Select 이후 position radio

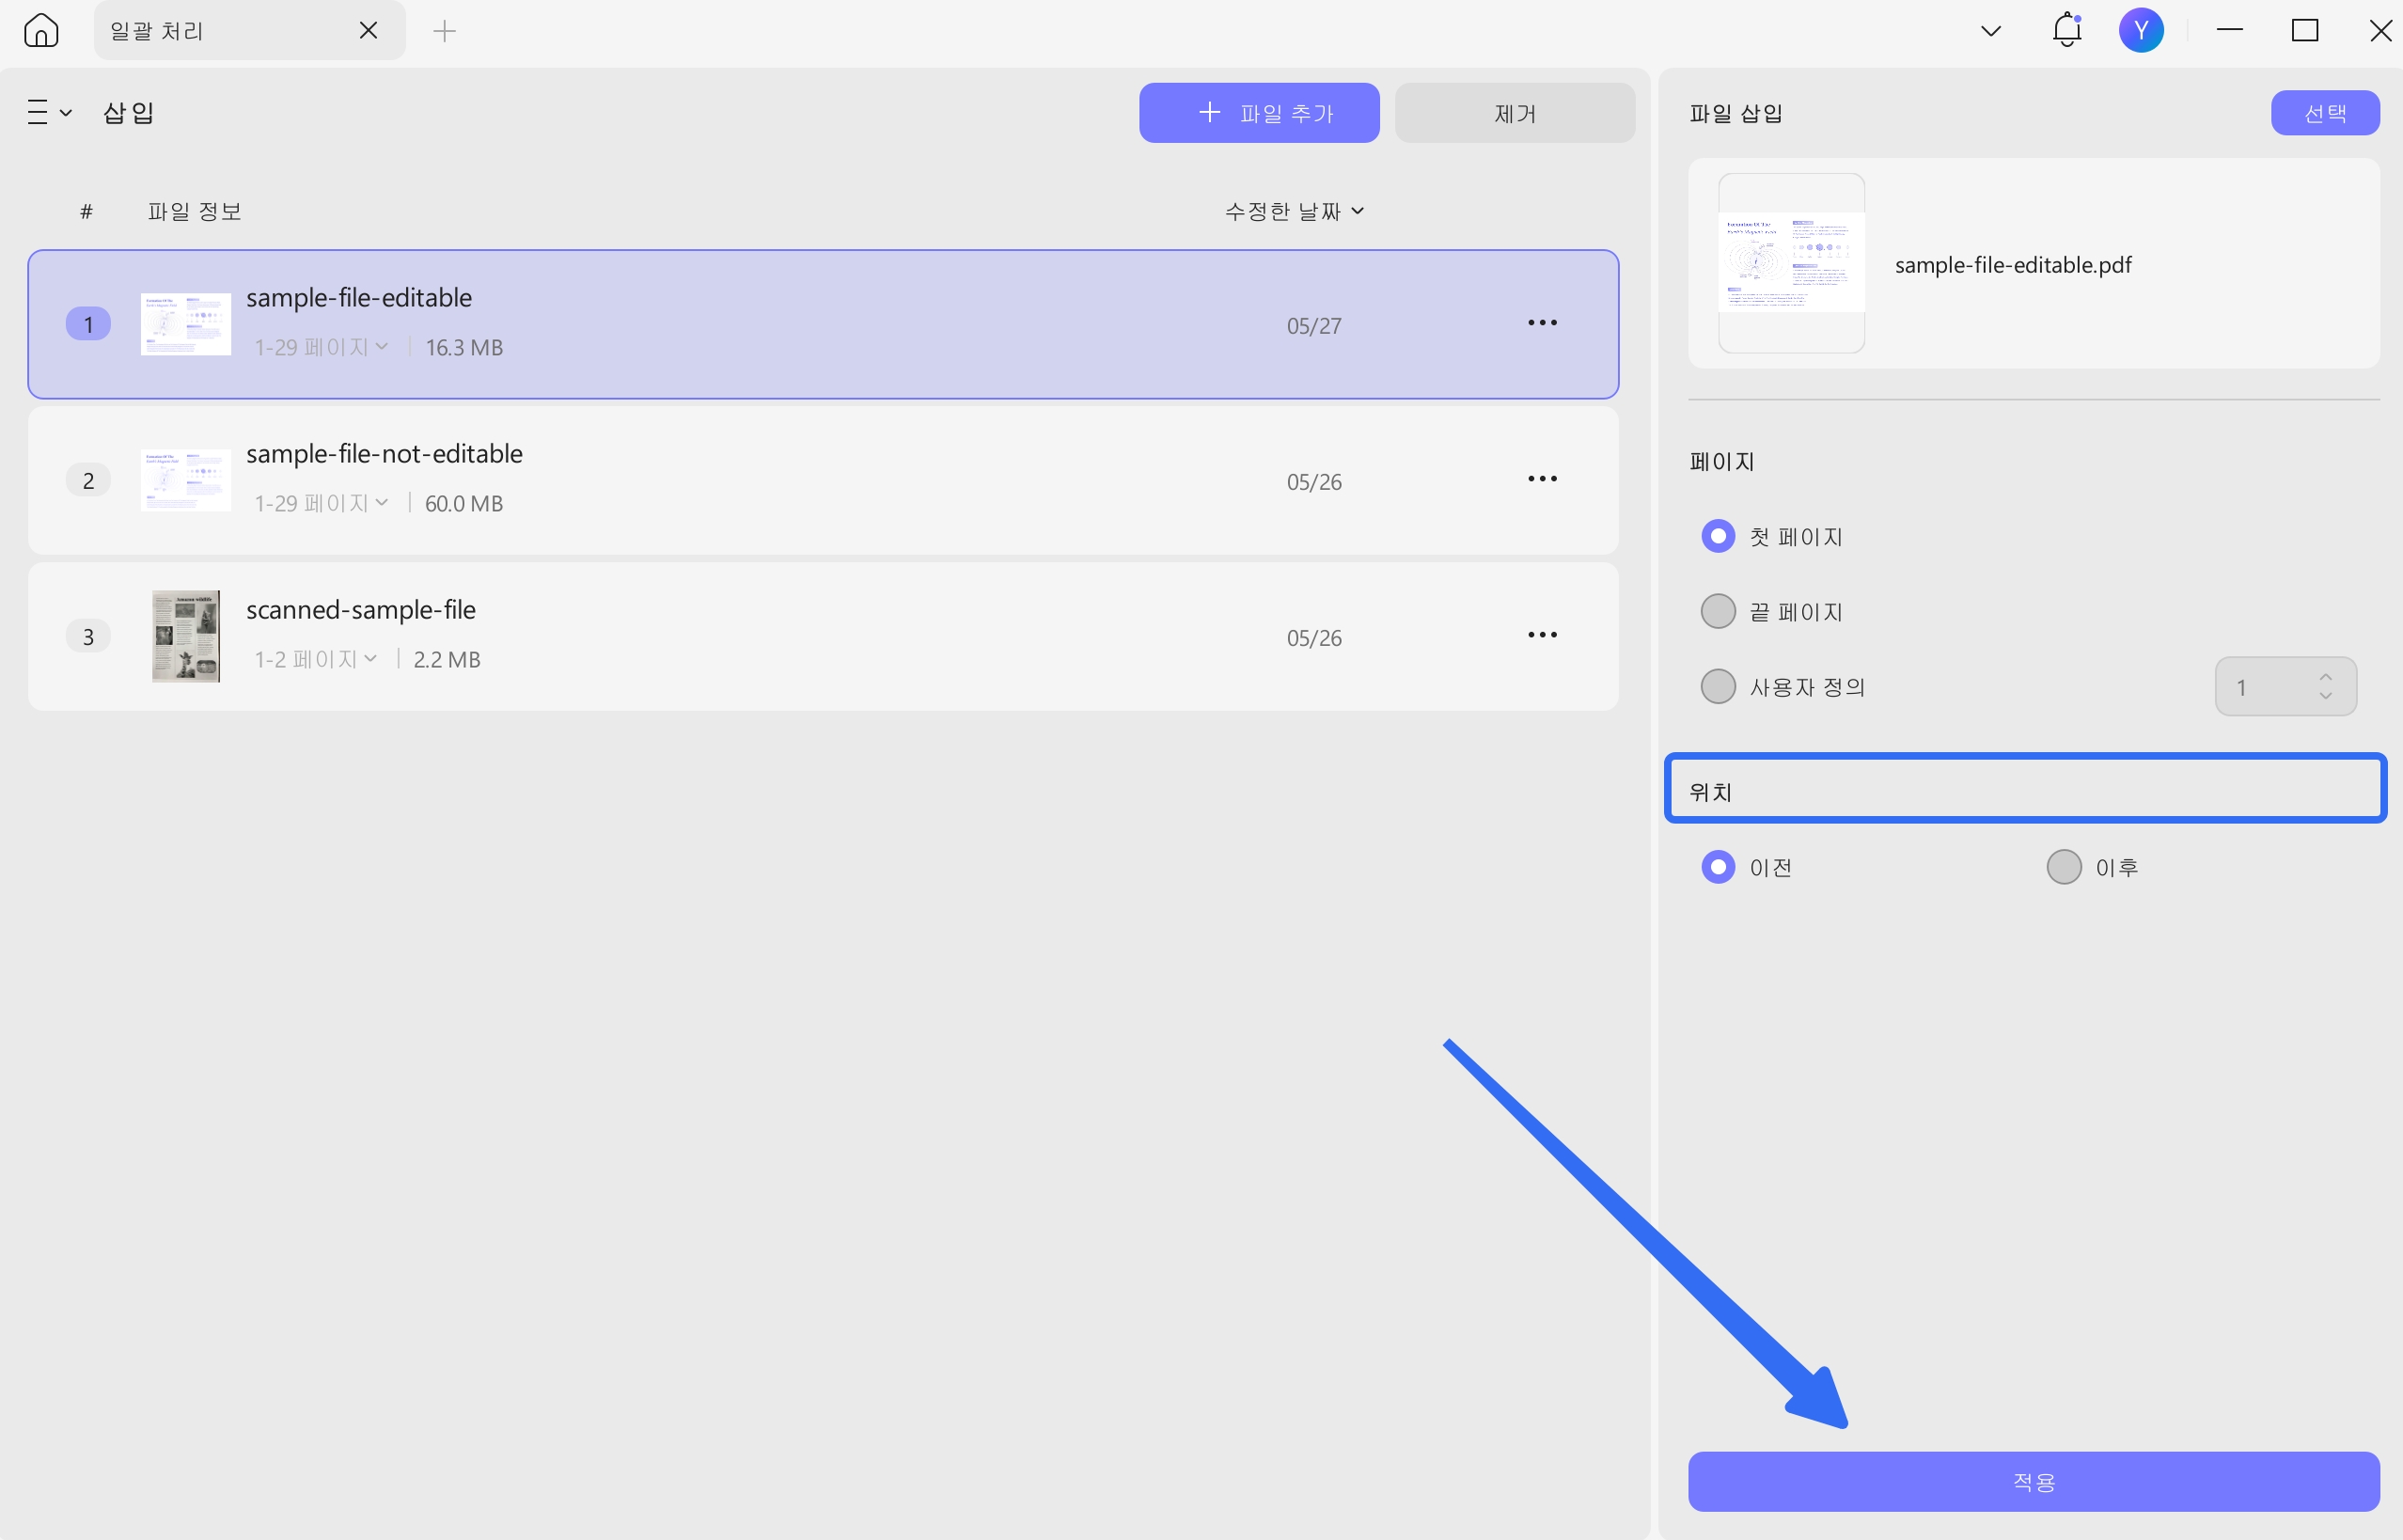tap(2064, 867)
